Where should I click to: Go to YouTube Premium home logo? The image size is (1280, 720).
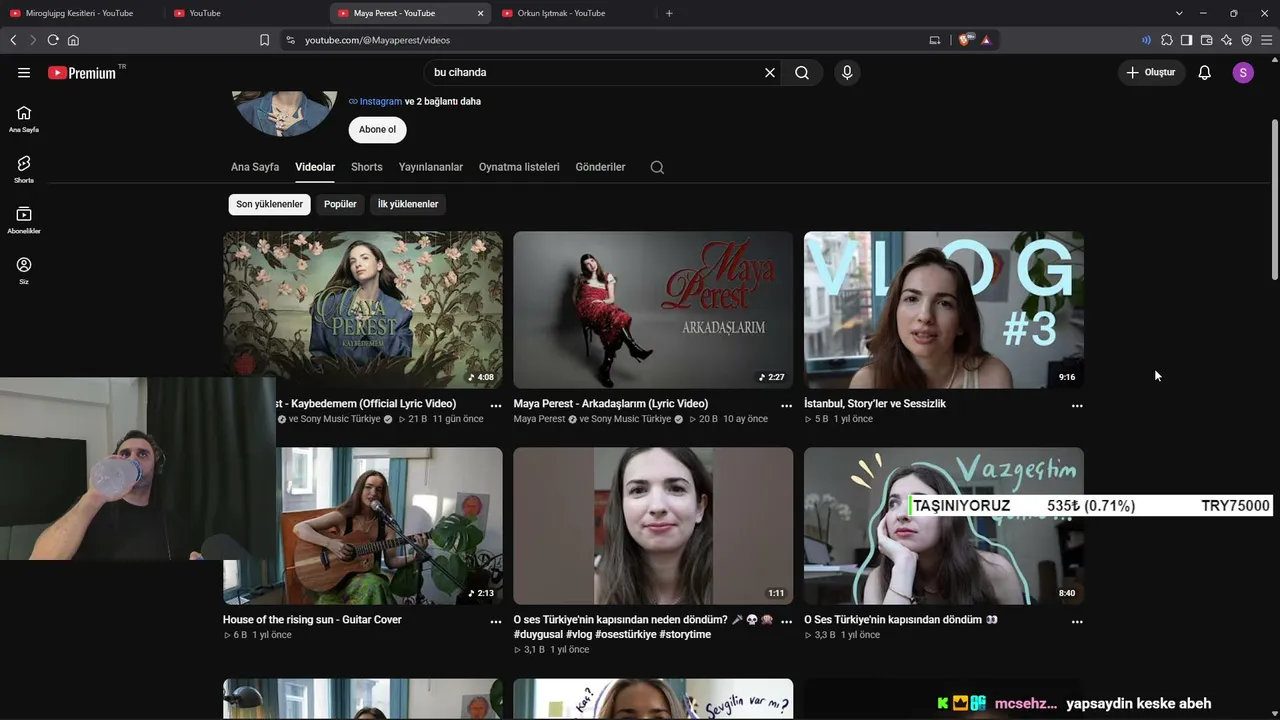click(82, 73)
